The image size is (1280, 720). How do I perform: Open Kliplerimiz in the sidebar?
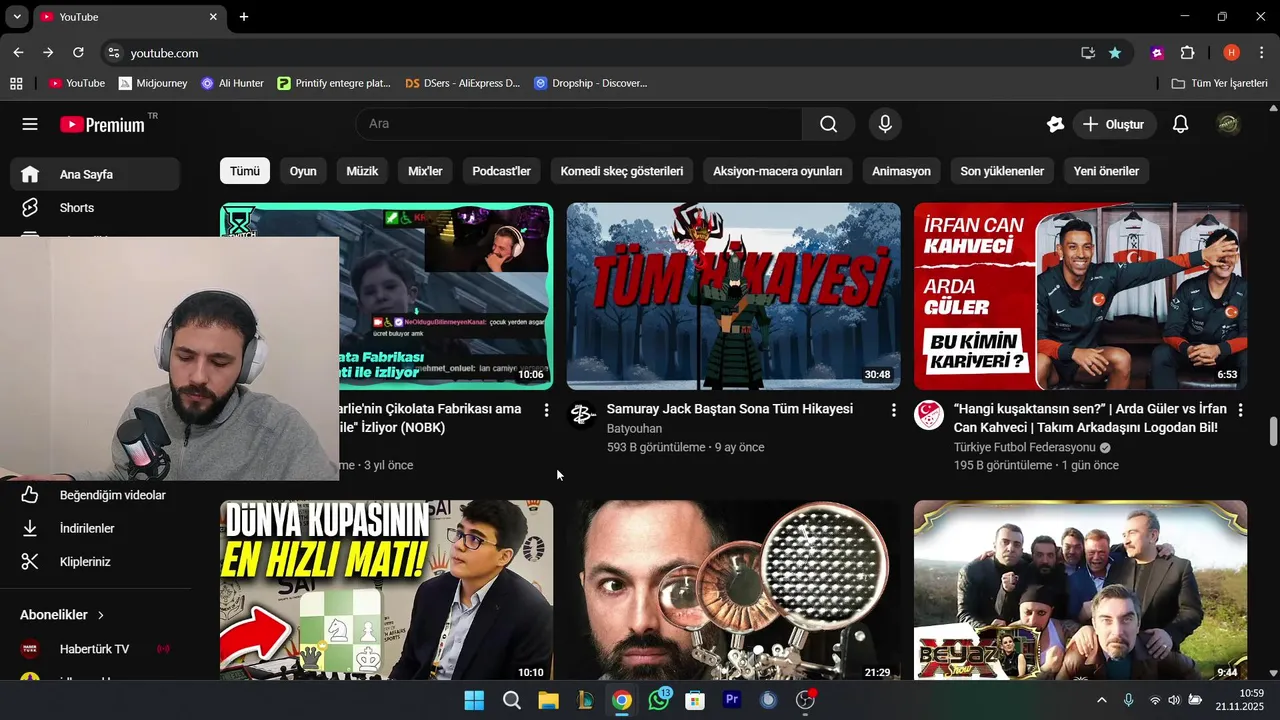point(96,562)
